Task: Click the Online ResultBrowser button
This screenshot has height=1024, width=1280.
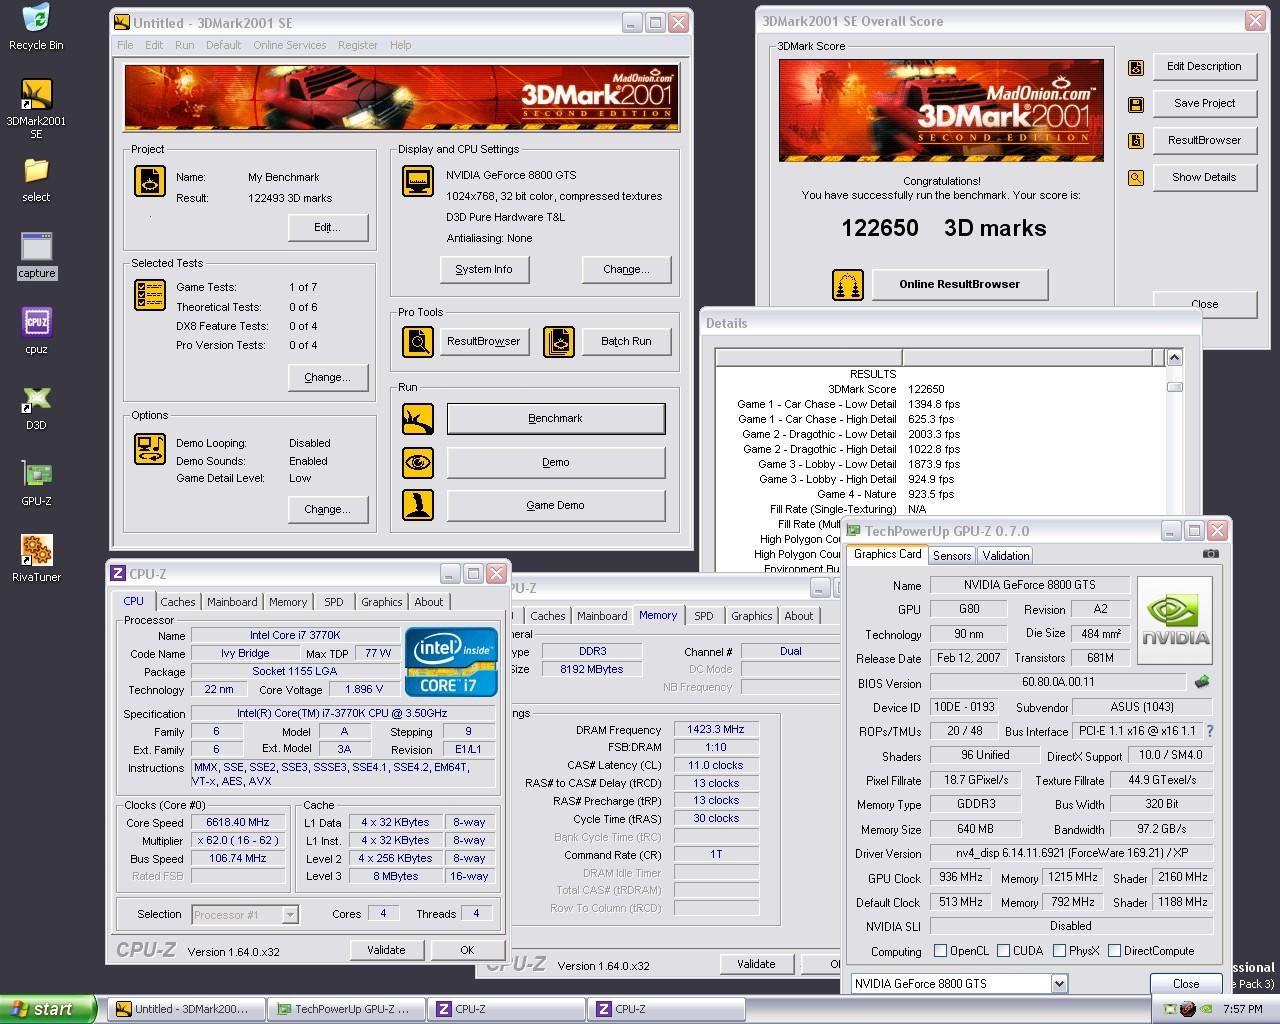Action: 959,284
